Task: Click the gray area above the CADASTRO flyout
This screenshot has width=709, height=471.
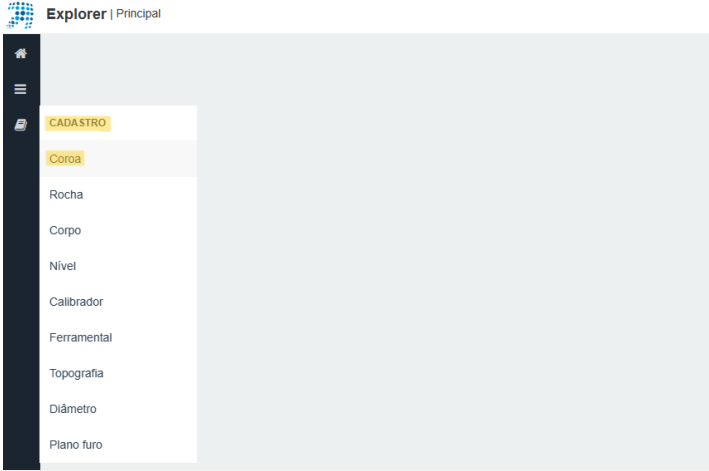Action: click(x=118, y=70)
